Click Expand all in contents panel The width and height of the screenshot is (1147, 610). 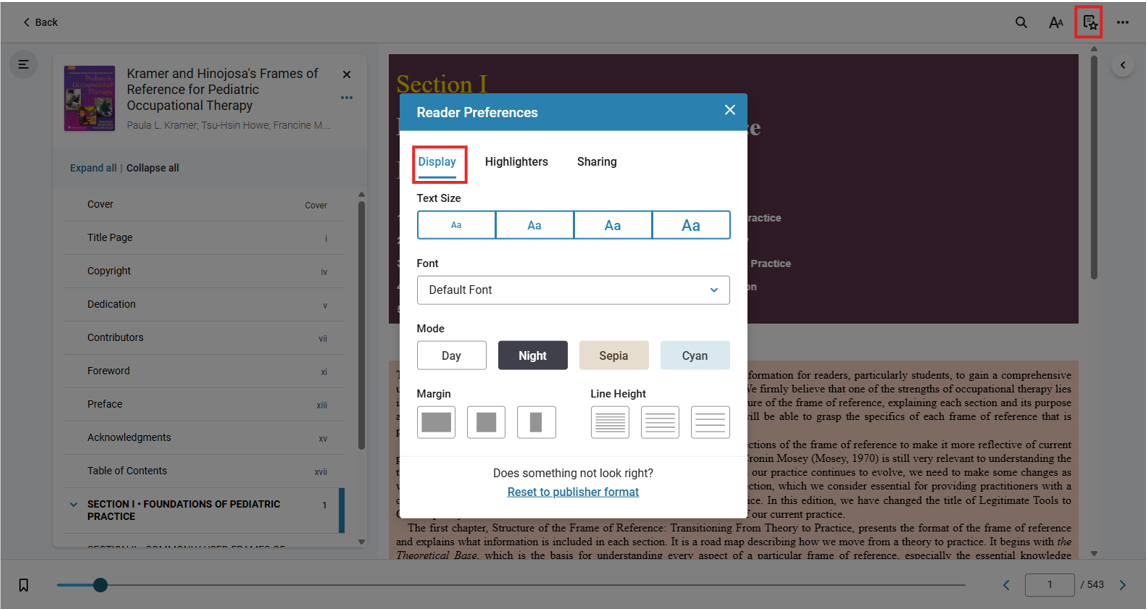click(x=93, y=168)
